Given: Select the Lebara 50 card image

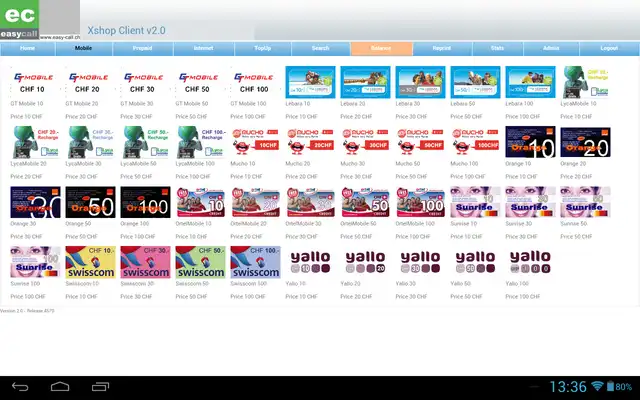Looking at the screenshot, I should (475, 82).
